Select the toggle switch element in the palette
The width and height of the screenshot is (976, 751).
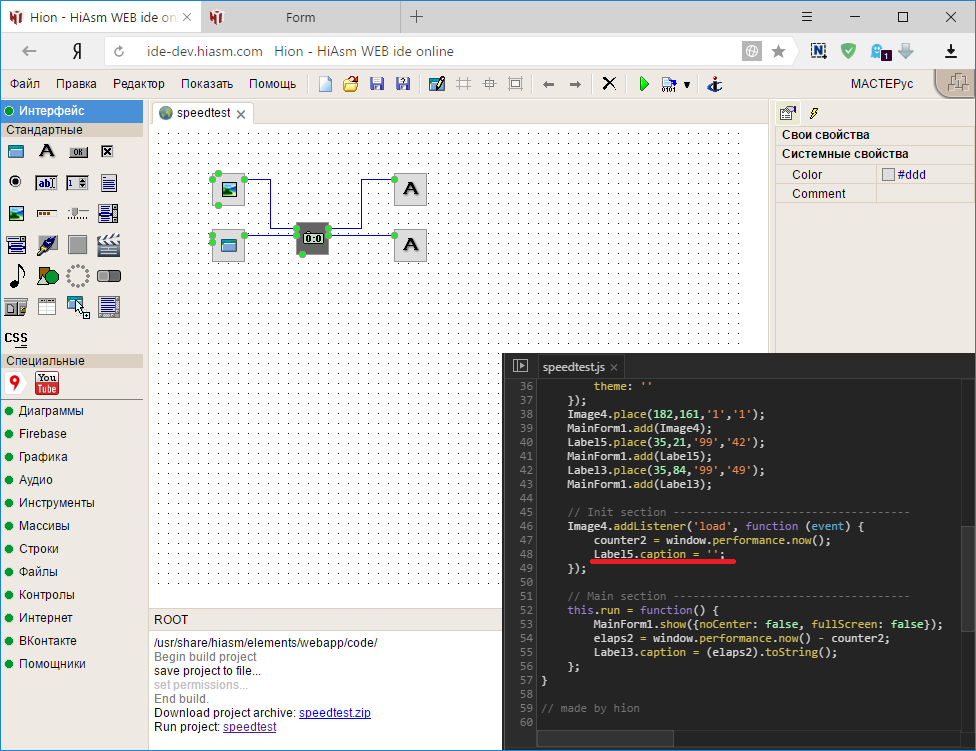[109, 276]
